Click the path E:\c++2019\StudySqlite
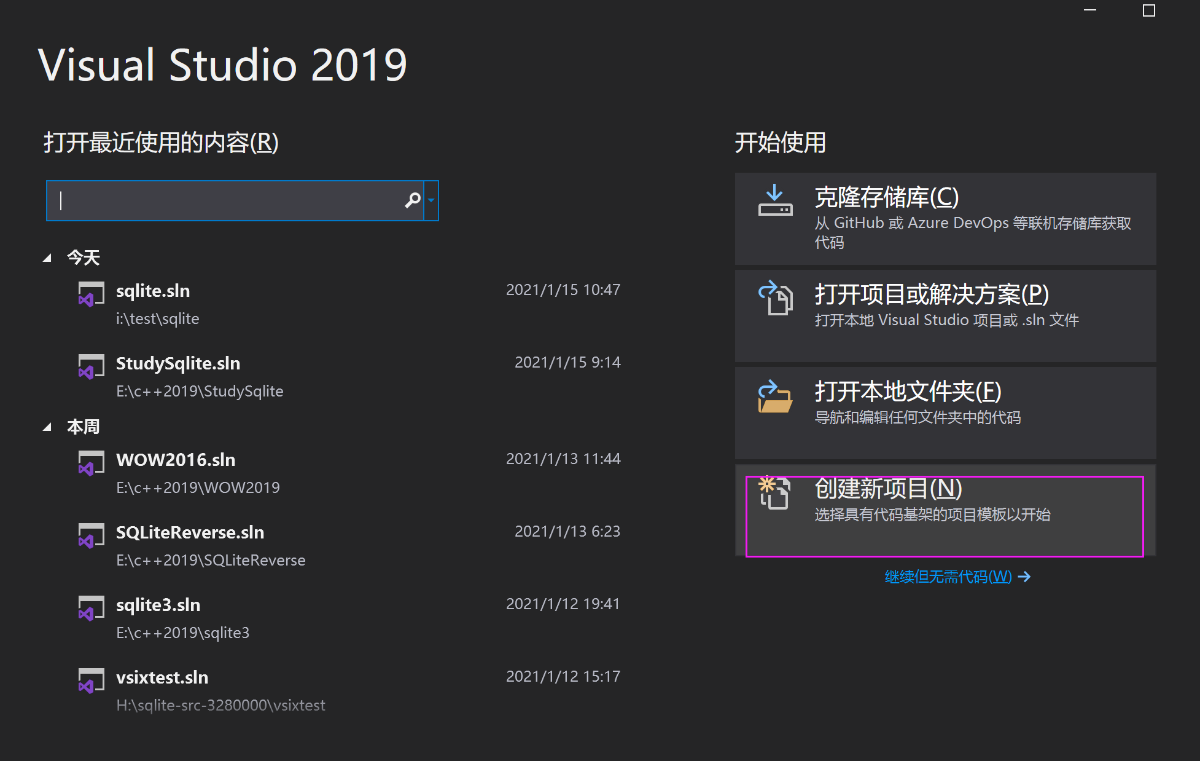This screenshot has width=1200, height=761. tap(200, 391)
